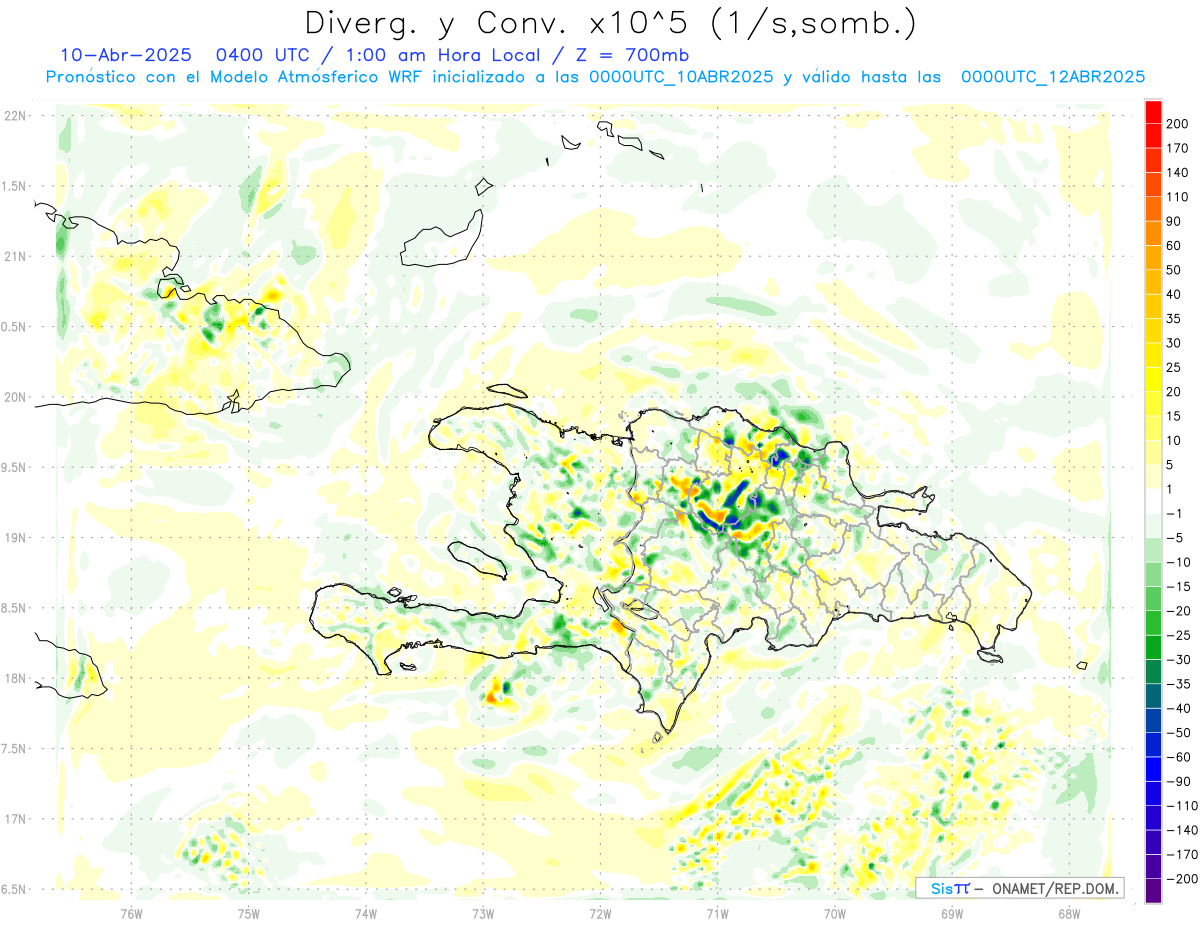Image resolution: width=1200 pixels, height=927 pixels.
Task: Click the "0.5N" latitude tick label
Action: (x=14, y=327)
